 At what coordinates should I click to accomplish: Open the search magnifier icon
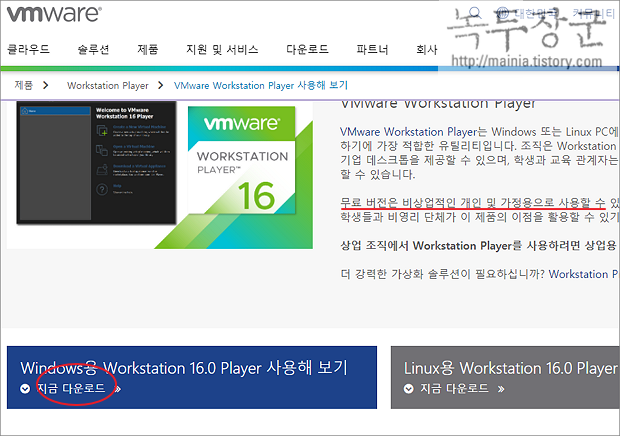click(475, 13)
